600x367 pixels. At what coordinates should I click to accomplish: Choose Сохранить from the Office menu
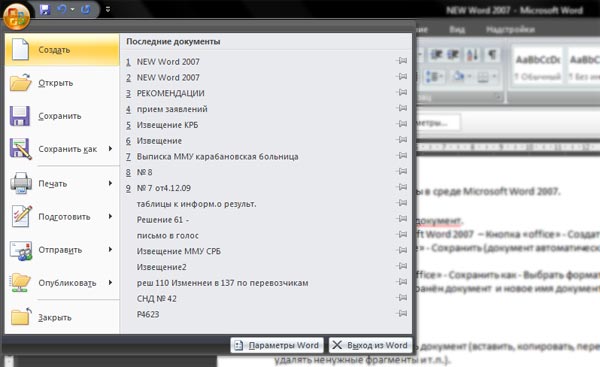pyautogui.click(x=62, y=116)
